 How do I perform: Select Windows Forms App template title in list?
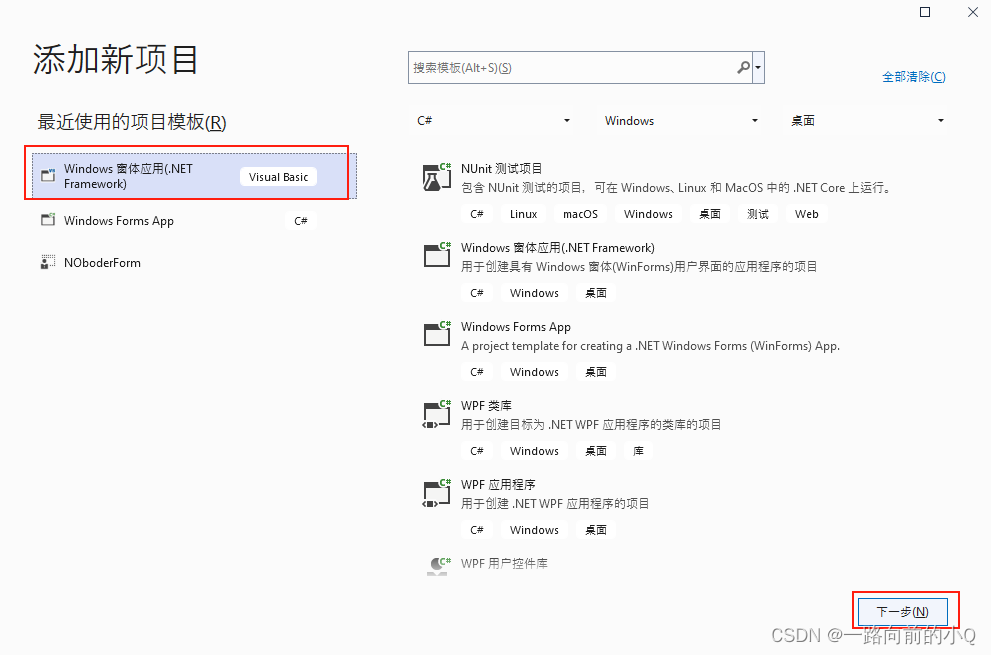(x=516, y=327)
